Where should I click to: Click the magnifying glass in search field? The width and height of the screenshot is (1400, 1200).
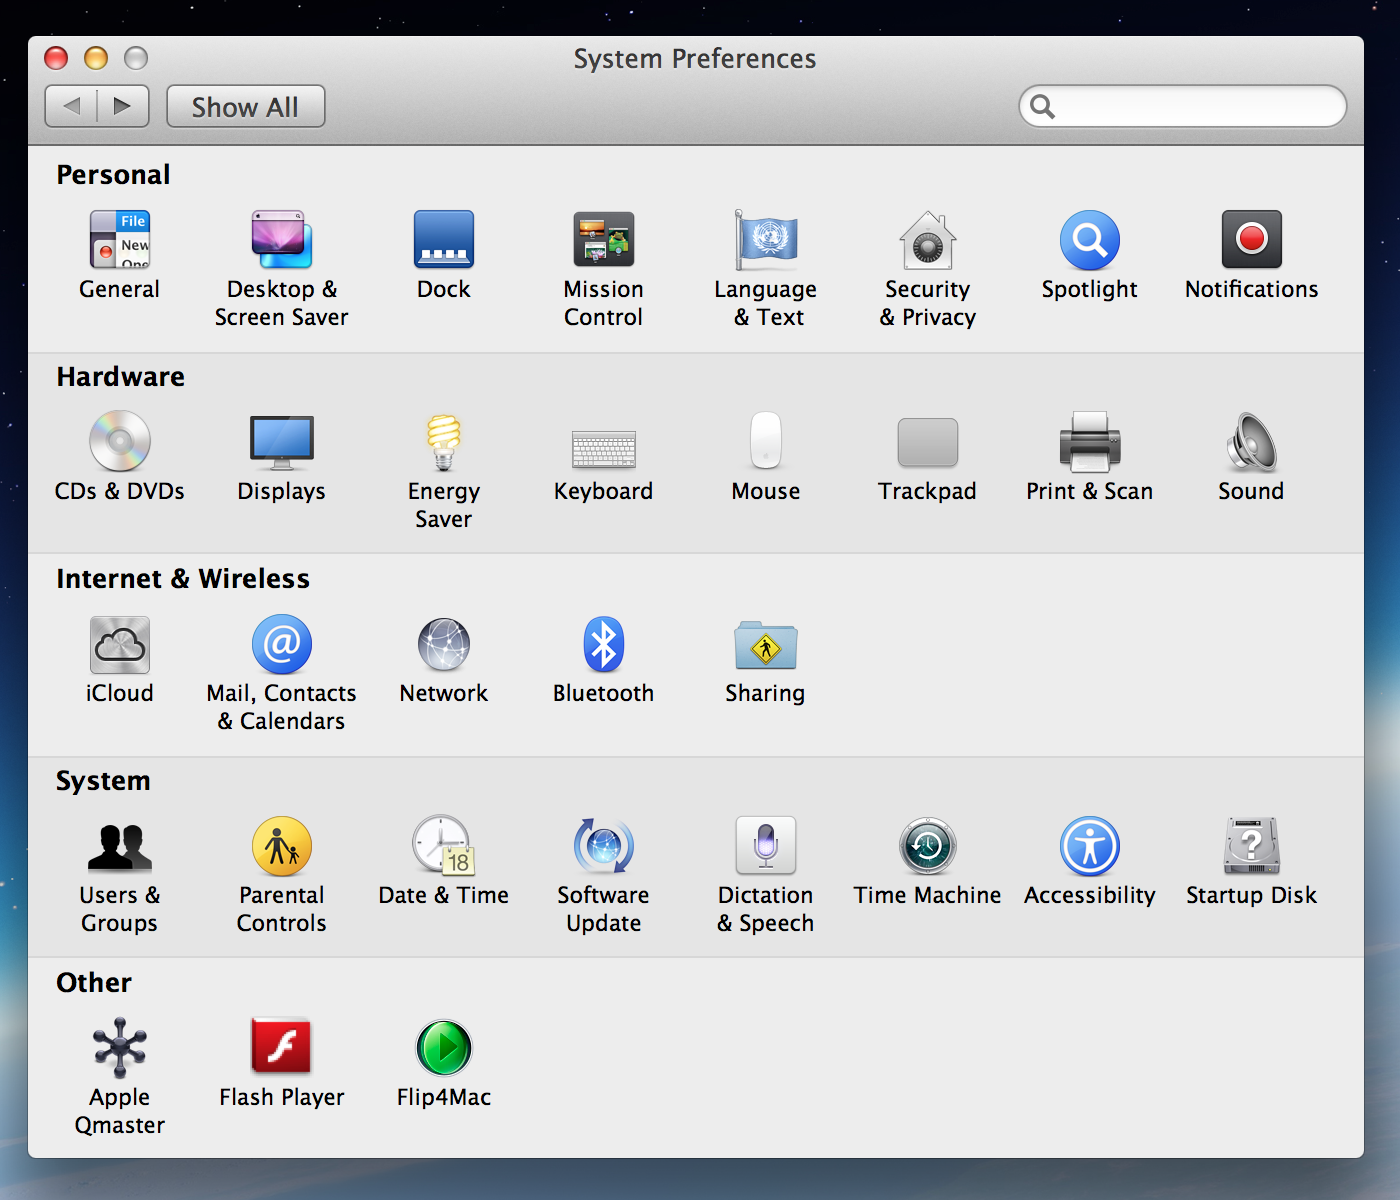point(1042,106)
